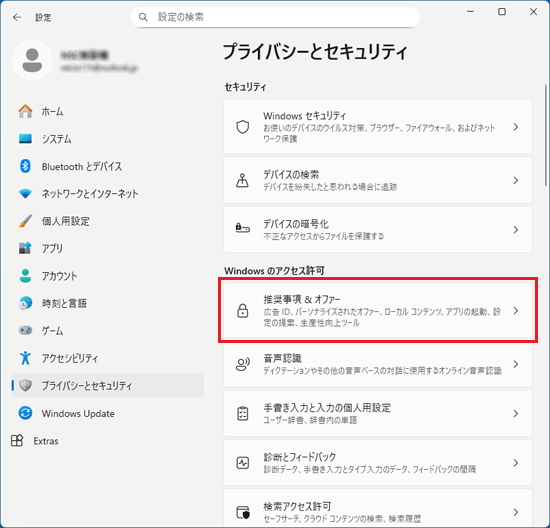Click the プライバシーとセキュリティ sidebar shield icon
550x528 pixels.
point(25,385)
